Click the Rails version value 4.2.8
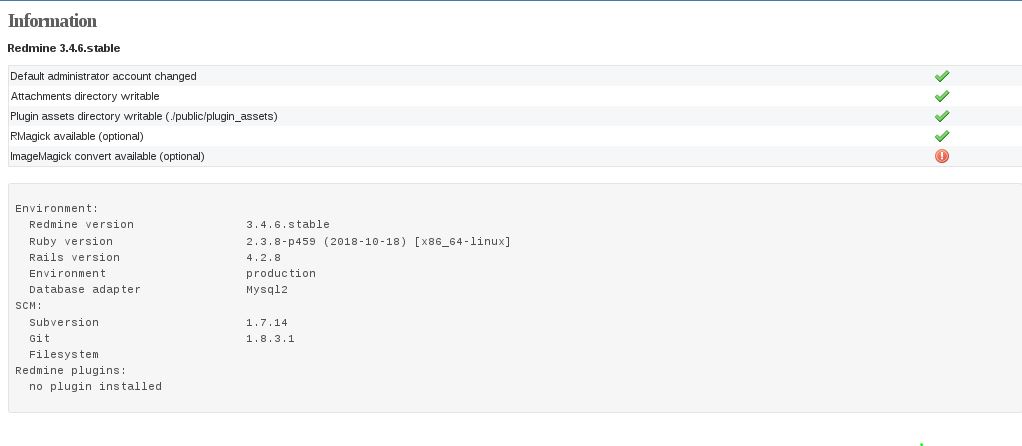 [263, 258]
